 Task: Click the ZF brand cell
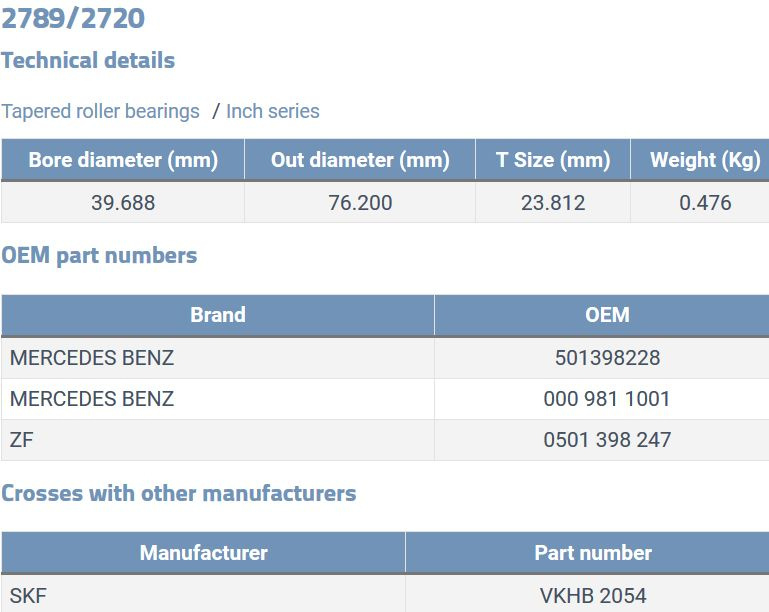click(x=218, y=440)
